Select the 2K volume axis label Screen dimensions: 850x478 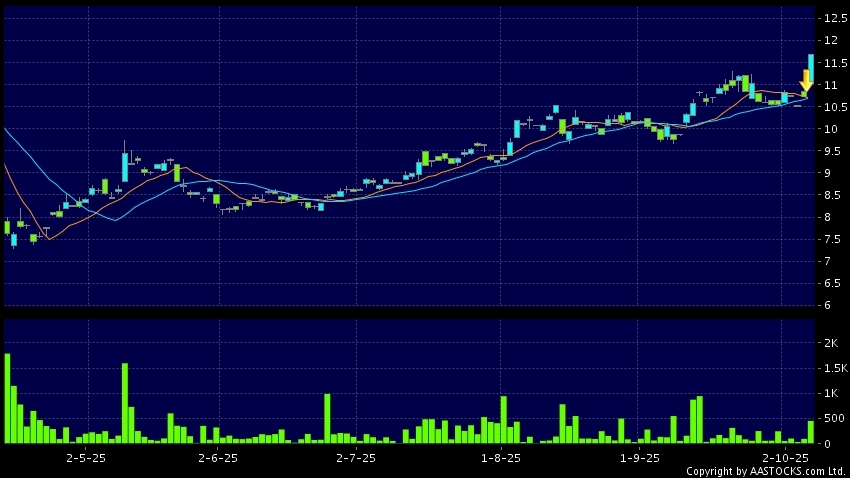(829, 343)
